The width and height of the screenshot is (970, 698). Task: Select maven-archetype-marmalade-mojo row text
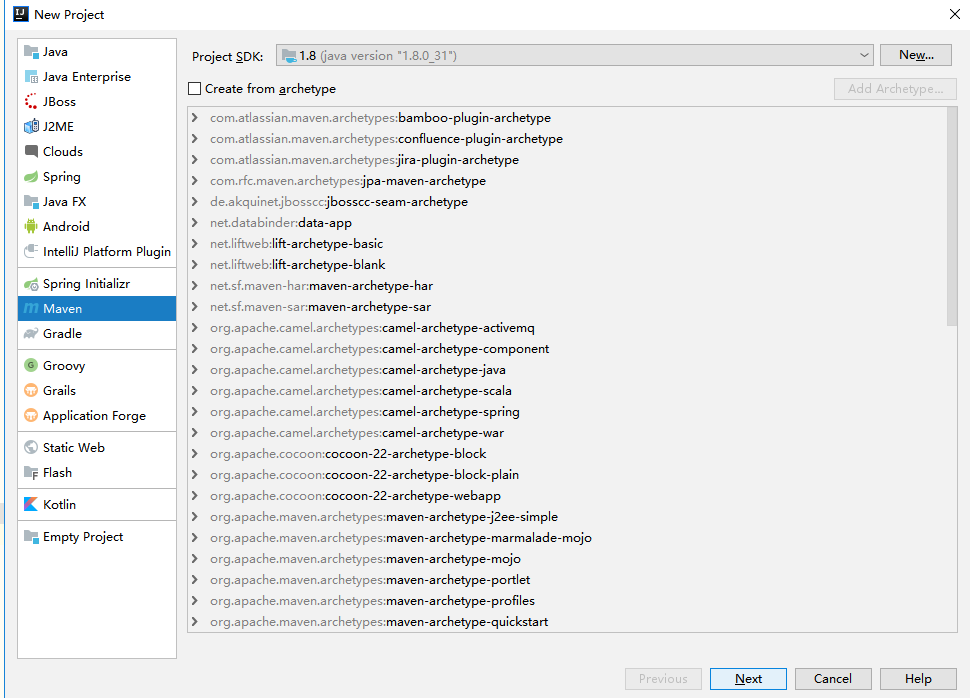401,538
